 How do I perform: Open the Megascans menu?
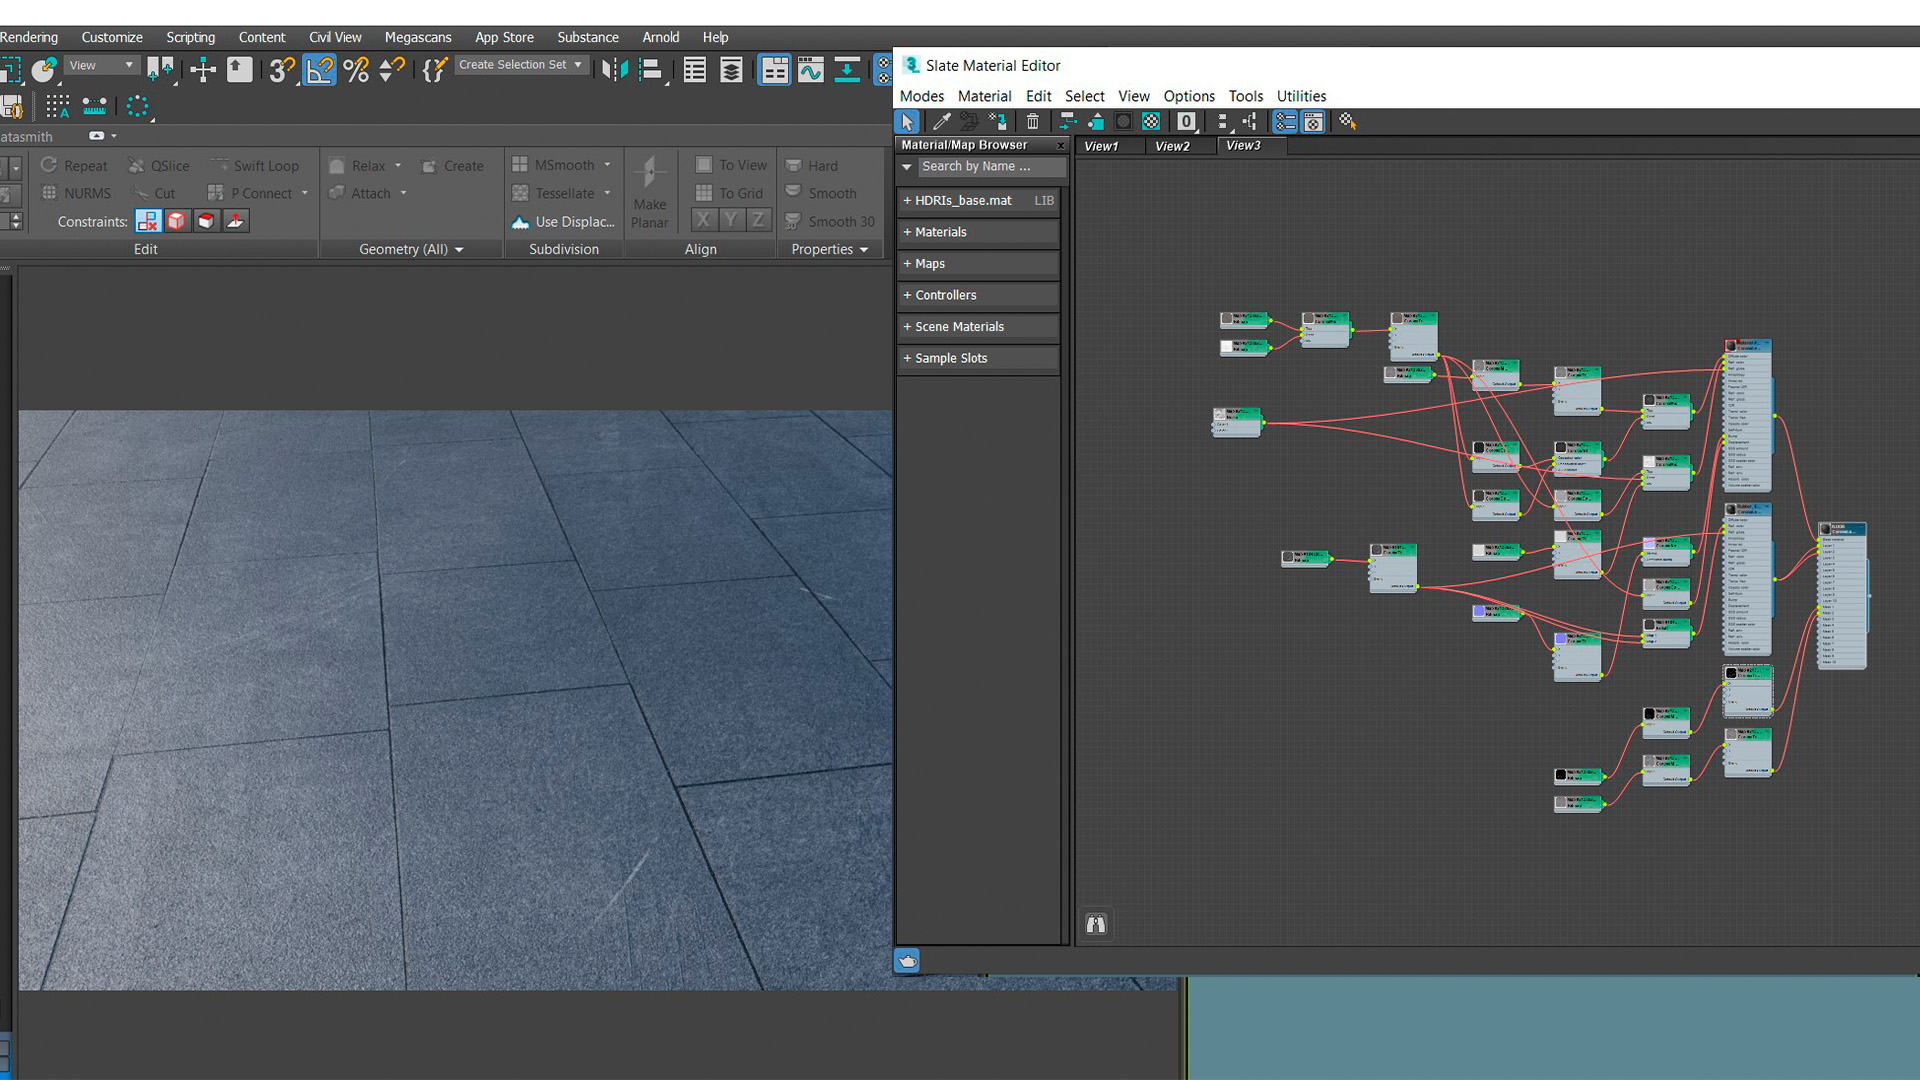pyautogui.click(x=418, y=37)
